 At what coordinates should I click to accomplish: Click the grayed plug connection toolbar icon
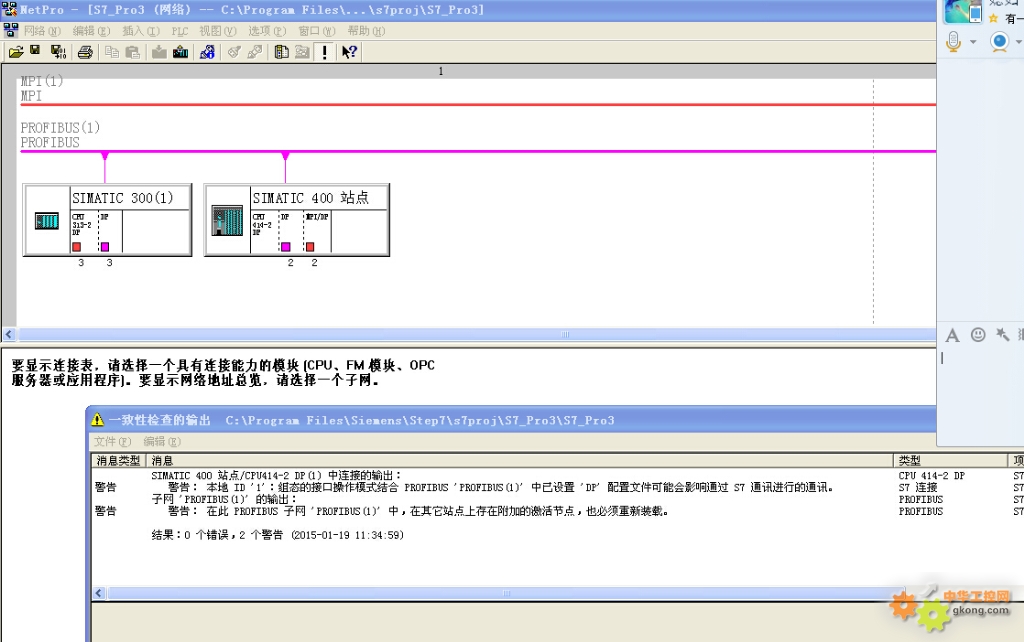click(234, 52)
